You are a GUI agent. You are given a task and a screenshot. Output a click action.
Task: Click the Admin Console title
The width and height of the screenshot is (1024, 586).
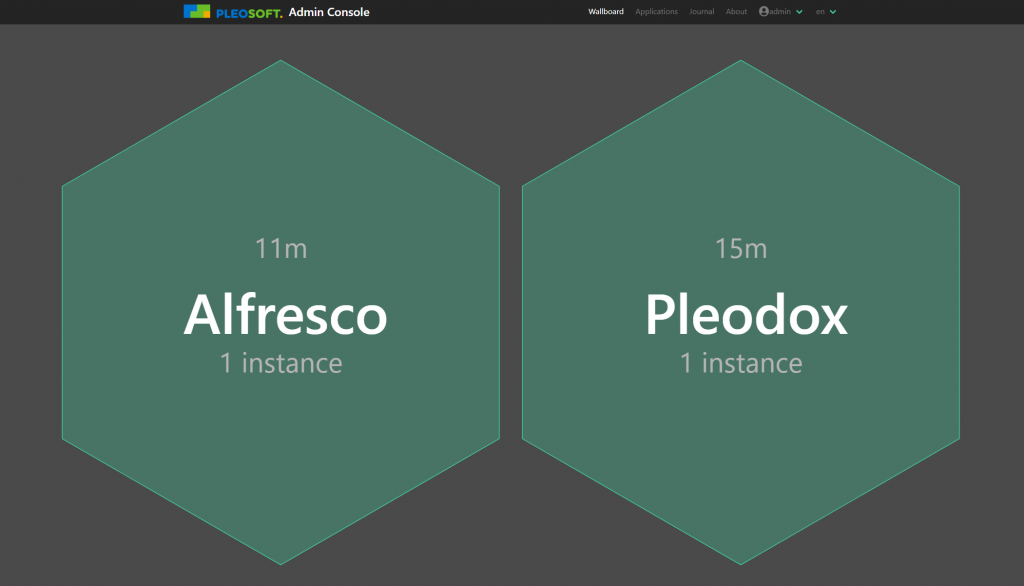click(329, 12)
